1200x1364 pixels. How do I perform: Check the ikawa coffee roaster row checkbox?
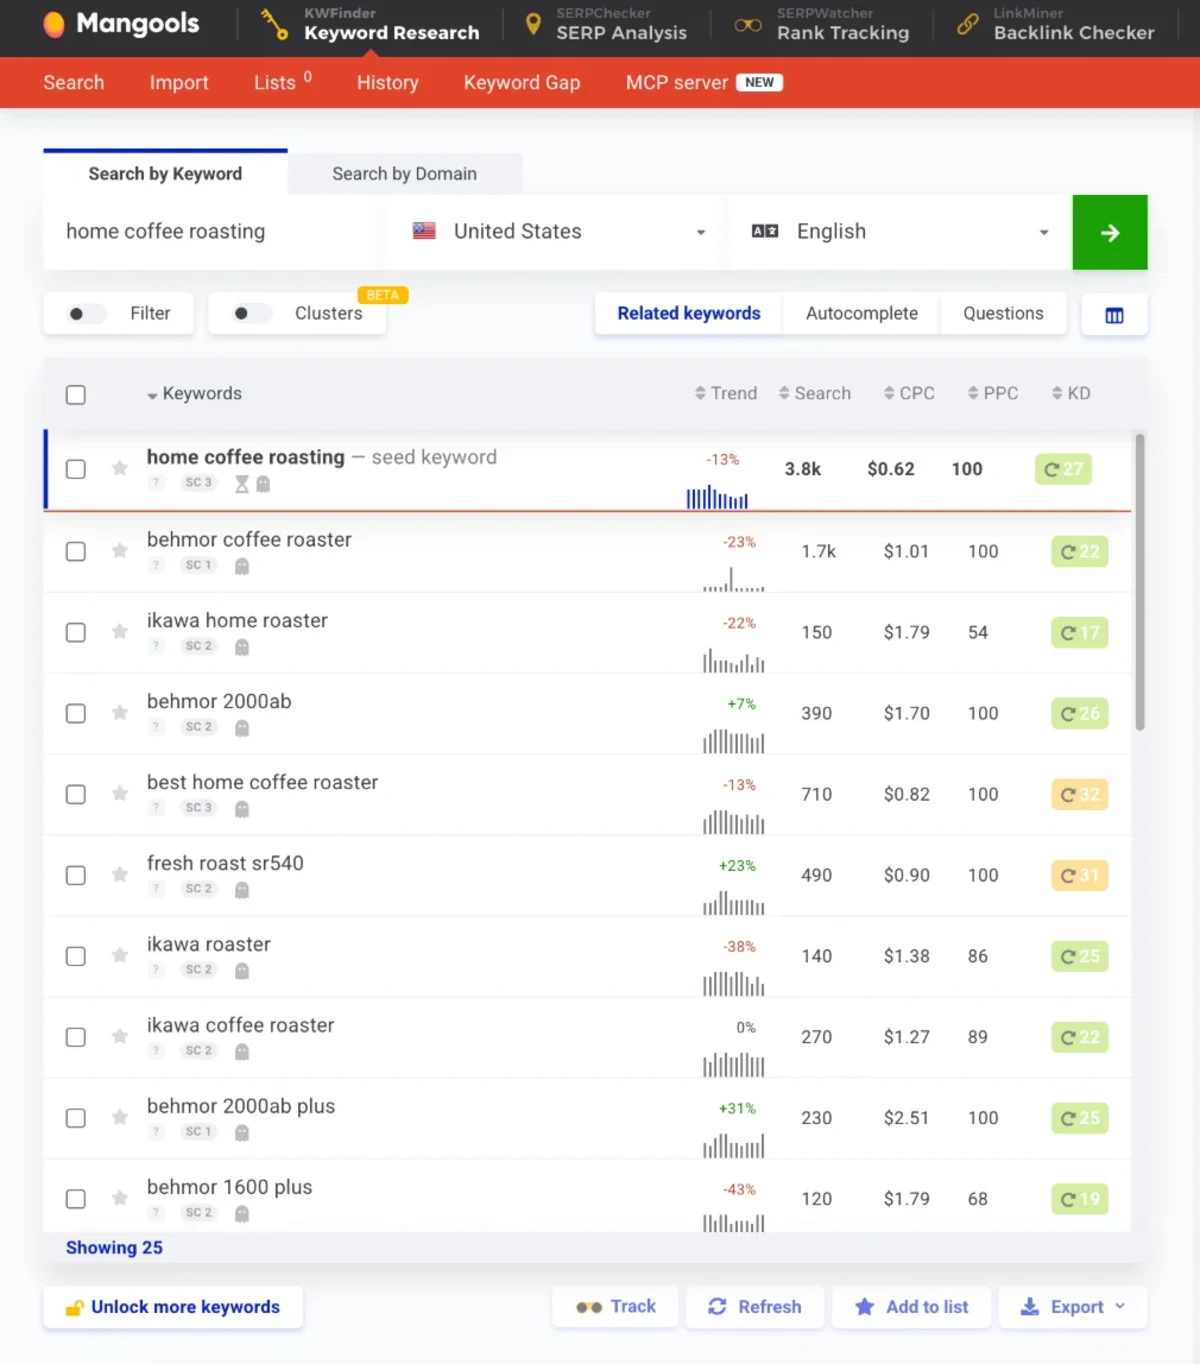click(75, 1037)
